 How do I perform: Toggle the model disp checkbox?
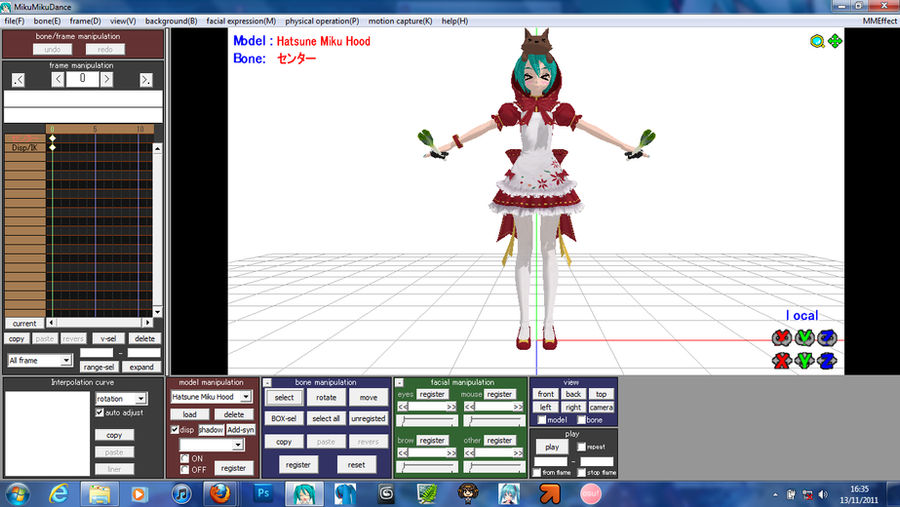click(x=175, y=429)
